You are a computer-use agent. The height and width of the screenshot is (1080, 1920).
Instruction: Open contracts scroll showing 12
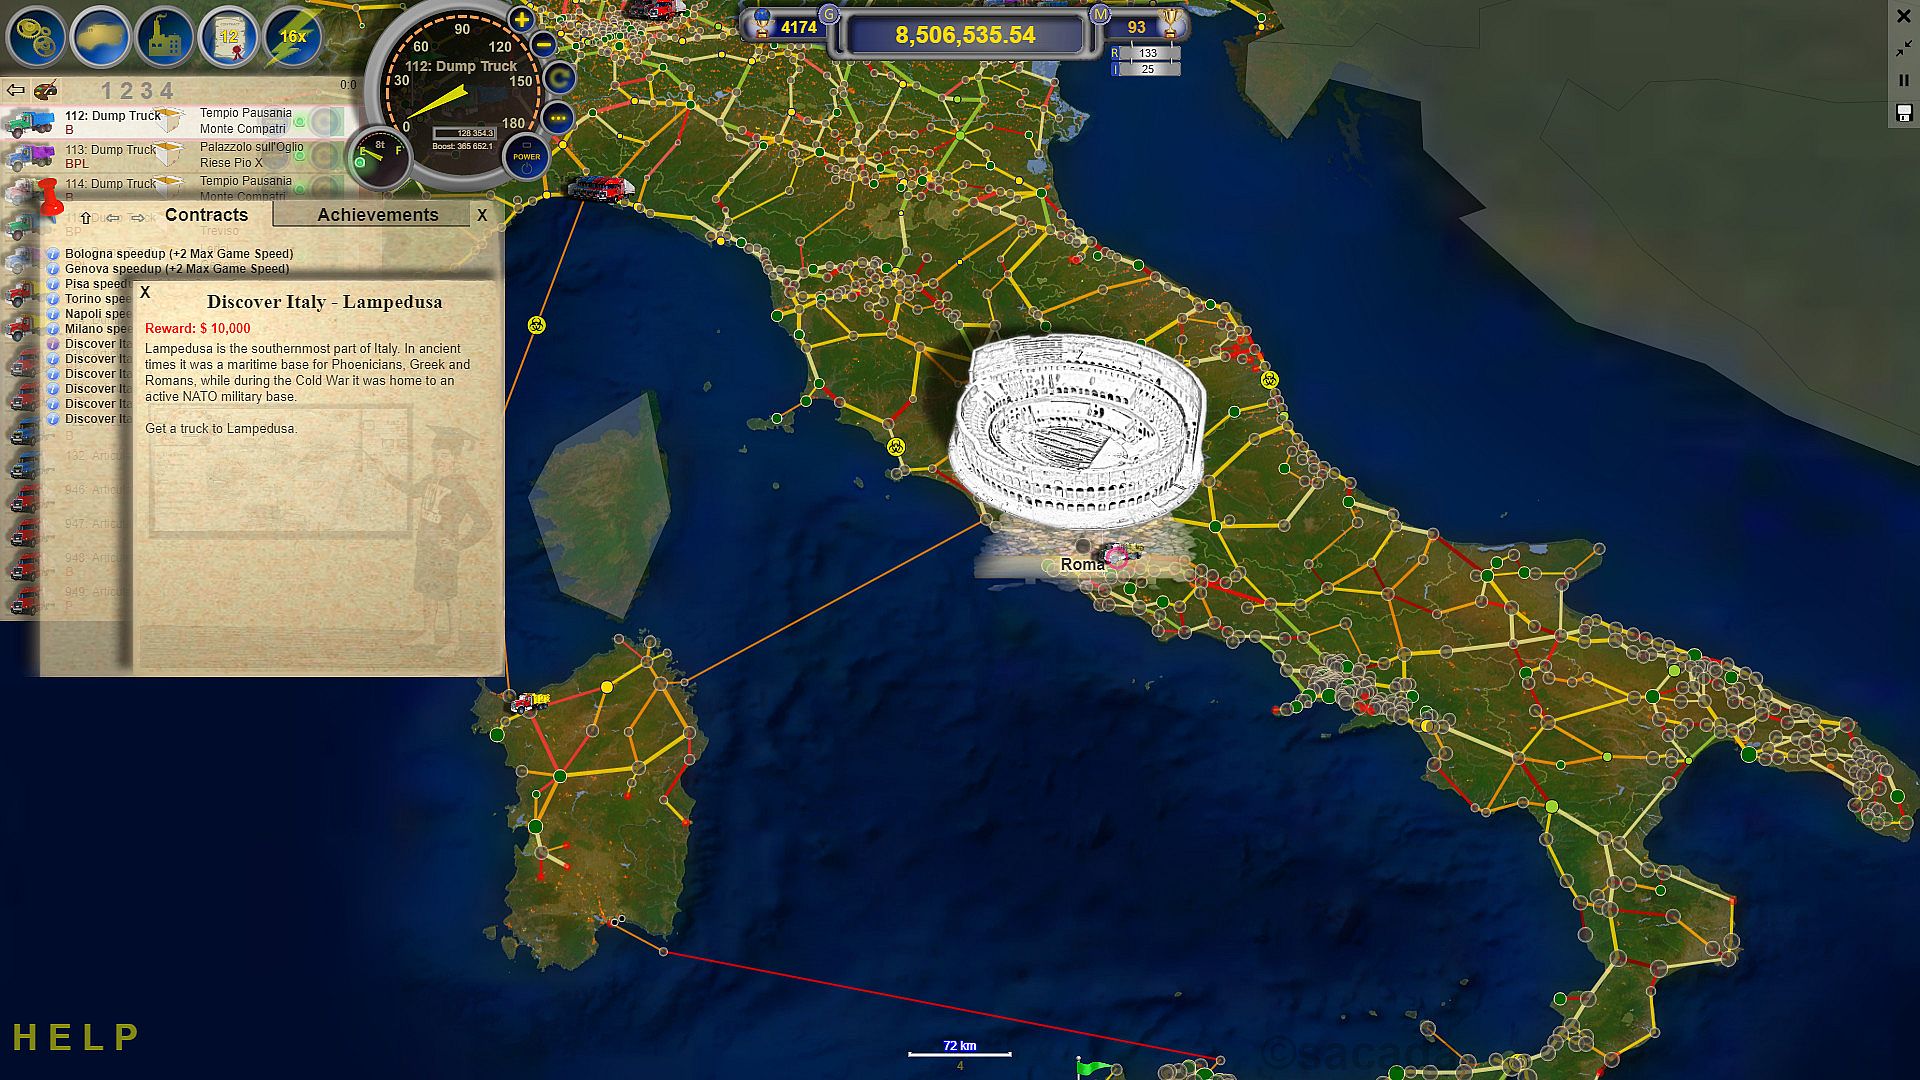[229, 37]
